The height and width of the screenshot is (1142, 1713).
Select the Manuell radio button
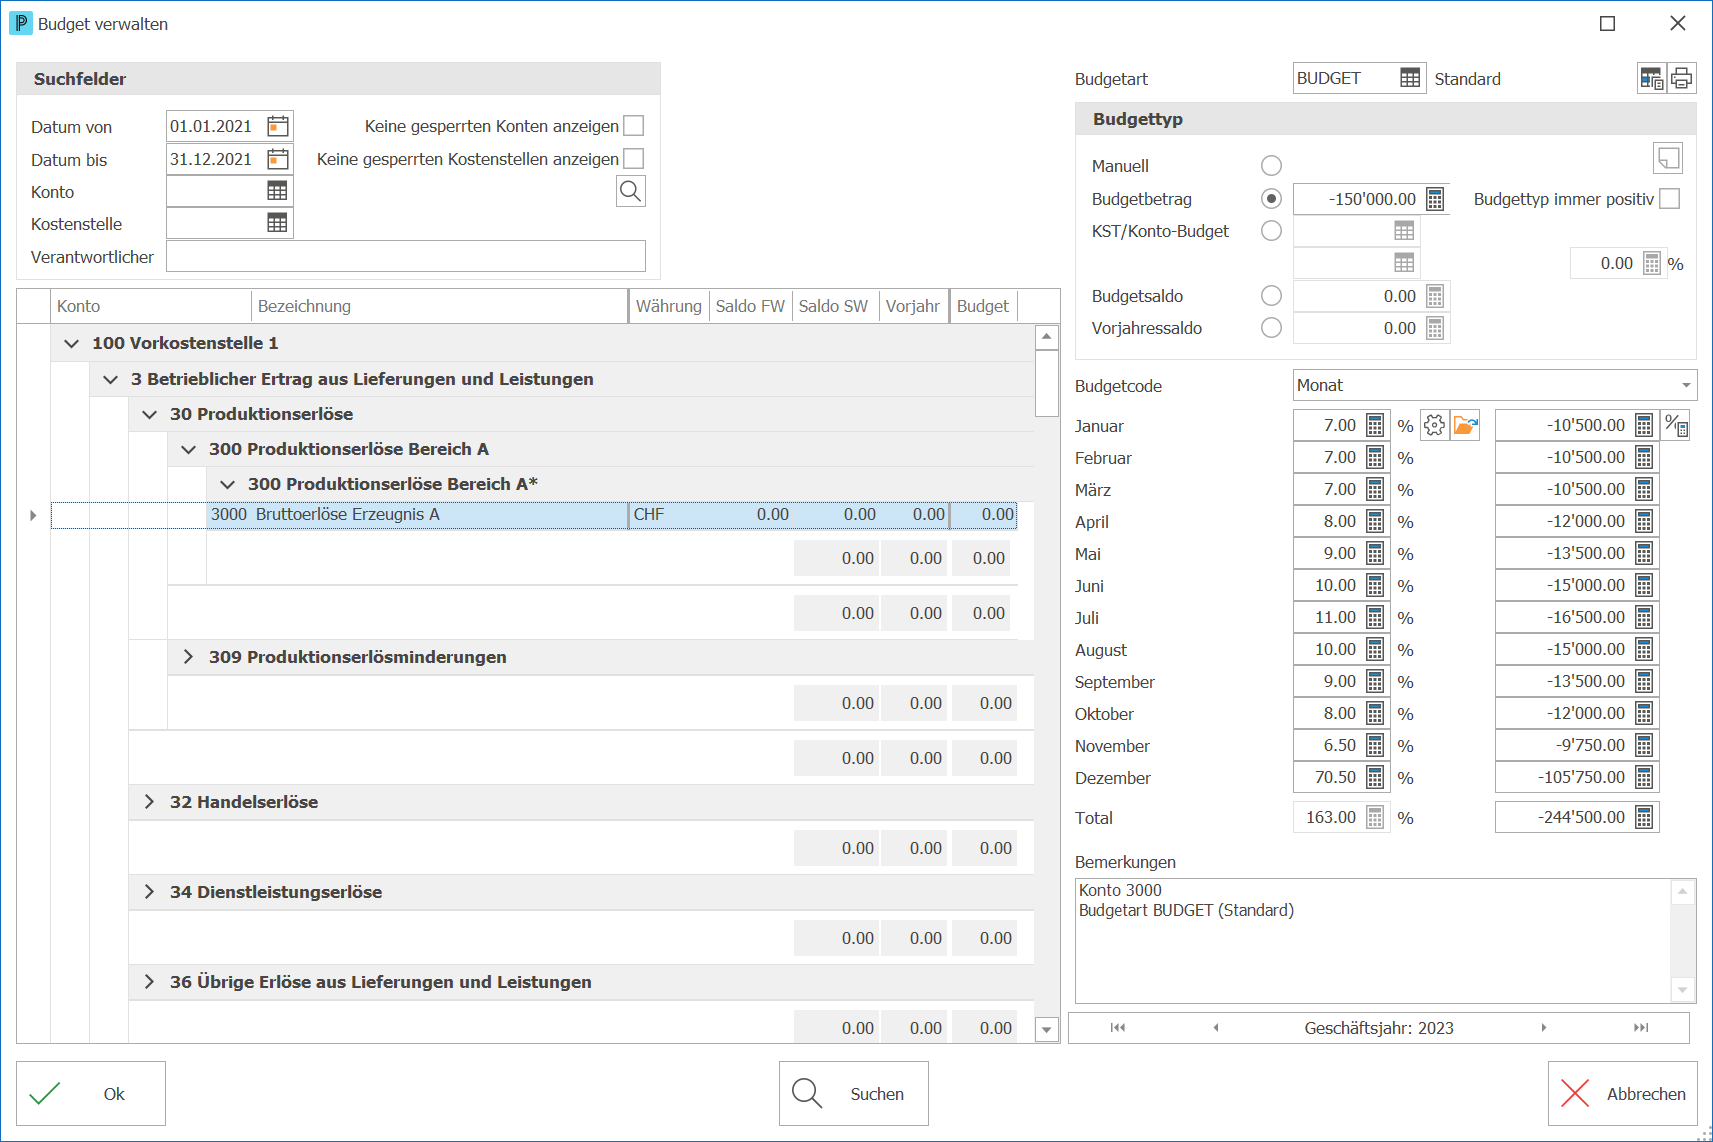[x=1271, y=166]
